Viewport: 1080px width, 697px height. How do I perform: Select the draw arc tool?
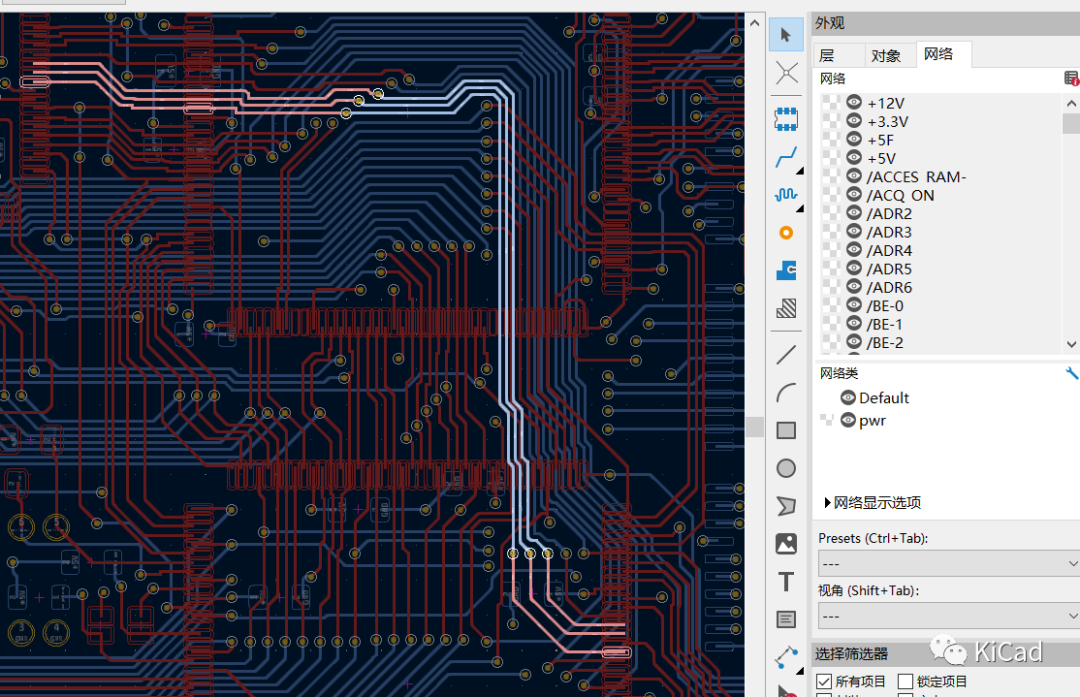coord(786,393)
